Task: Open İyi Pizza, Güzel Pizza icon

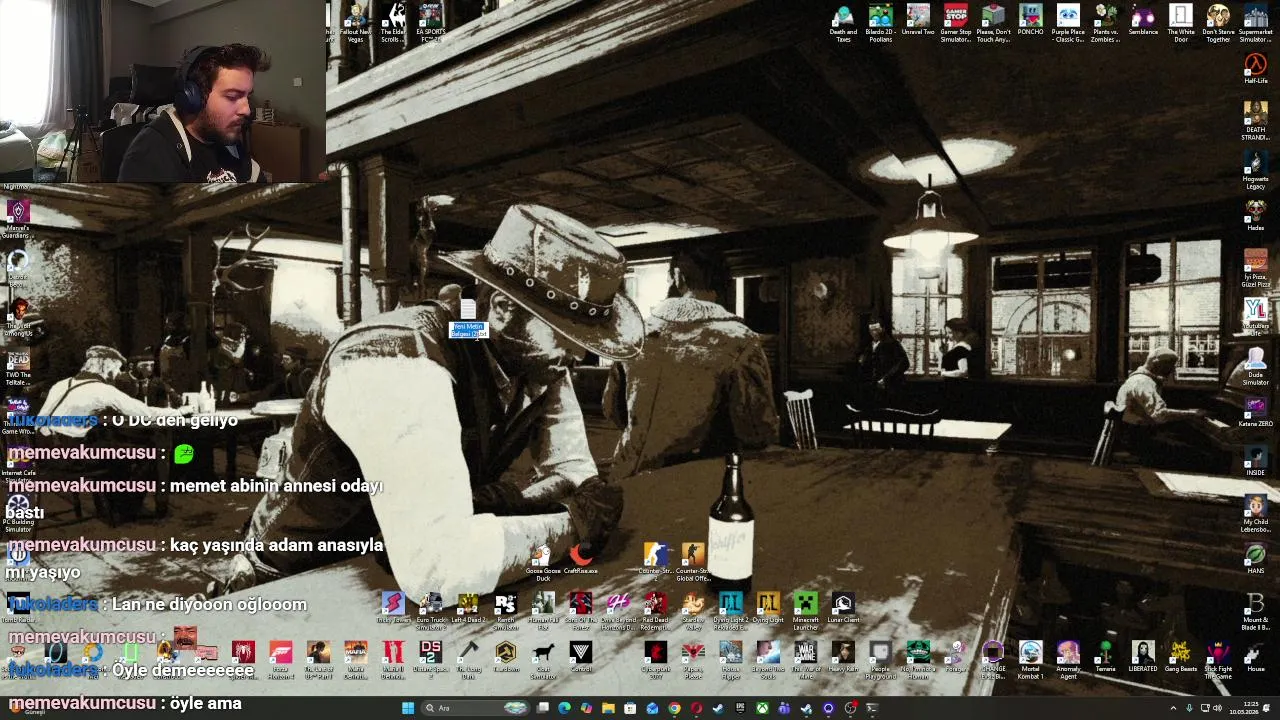Action: [1256, 268]
